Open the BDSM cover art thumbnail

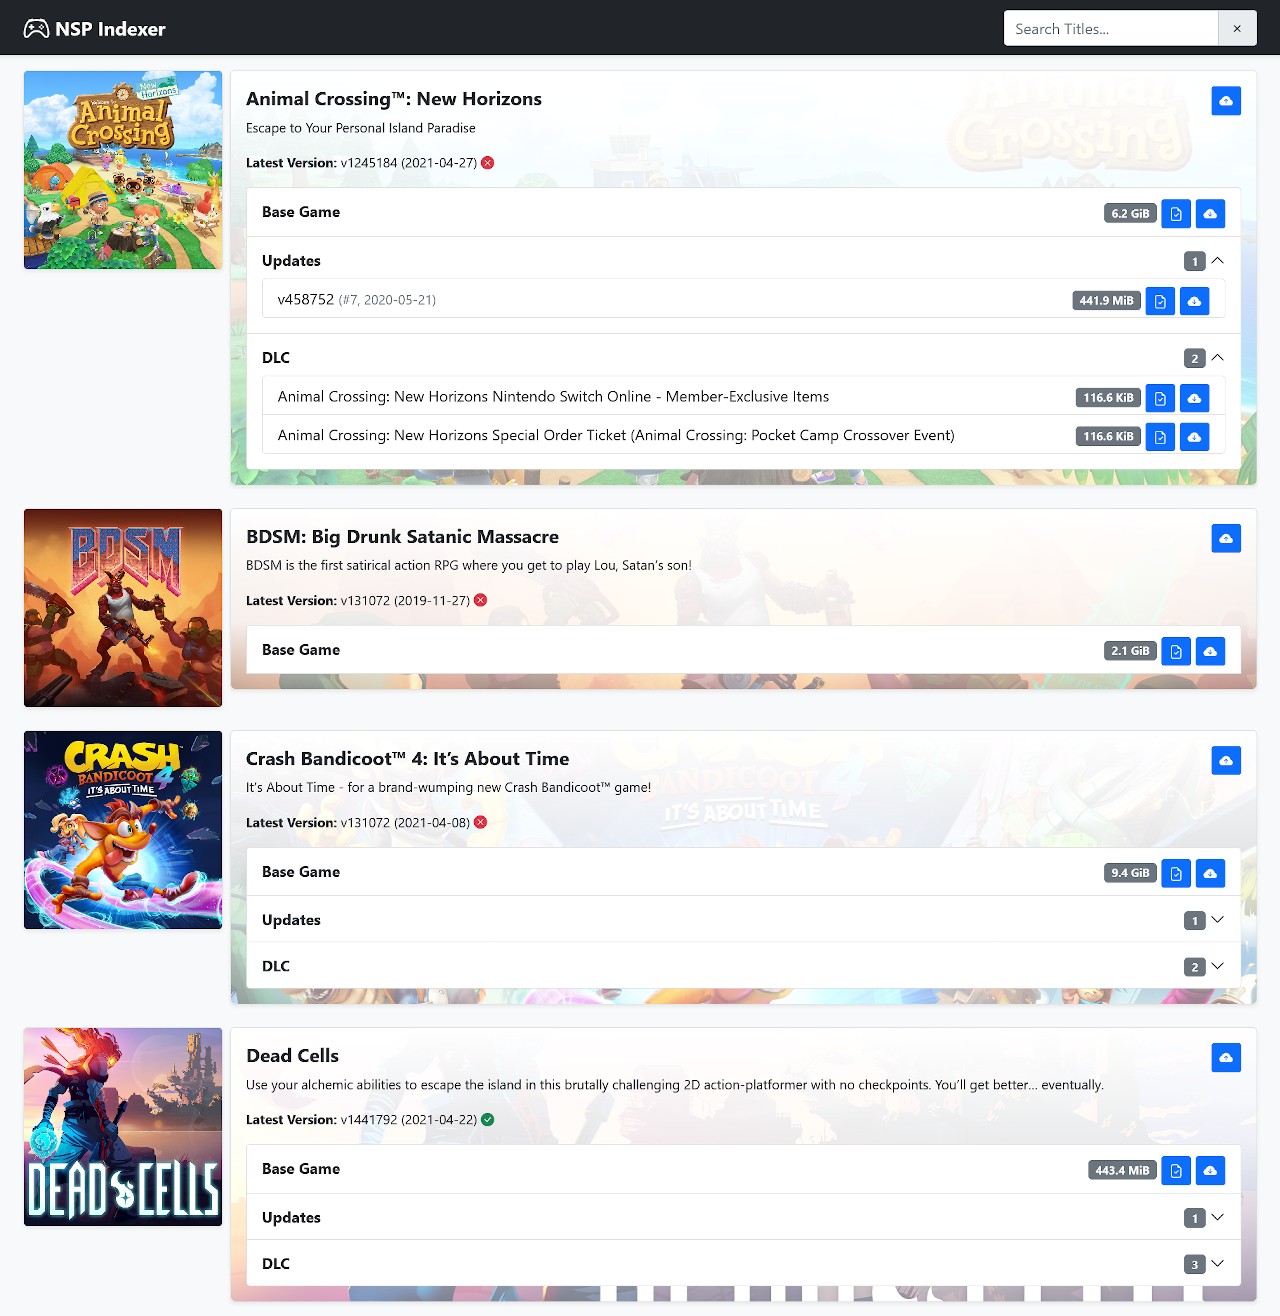(123, 608)
